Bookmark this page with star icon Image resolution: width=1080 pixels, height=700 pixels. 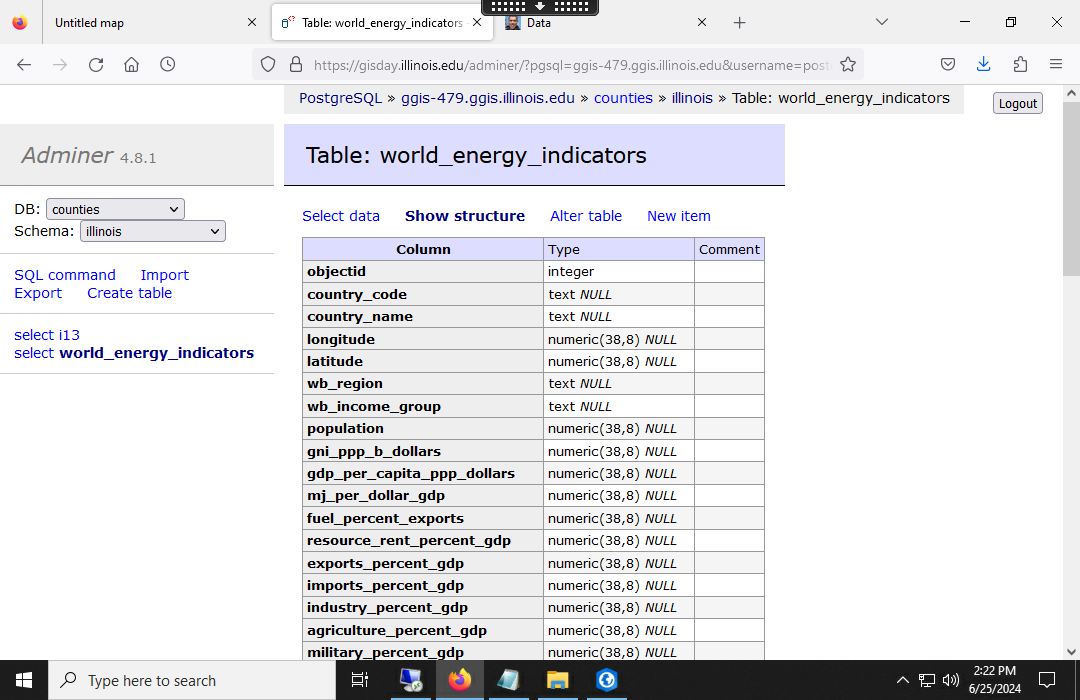coord(848,64)
